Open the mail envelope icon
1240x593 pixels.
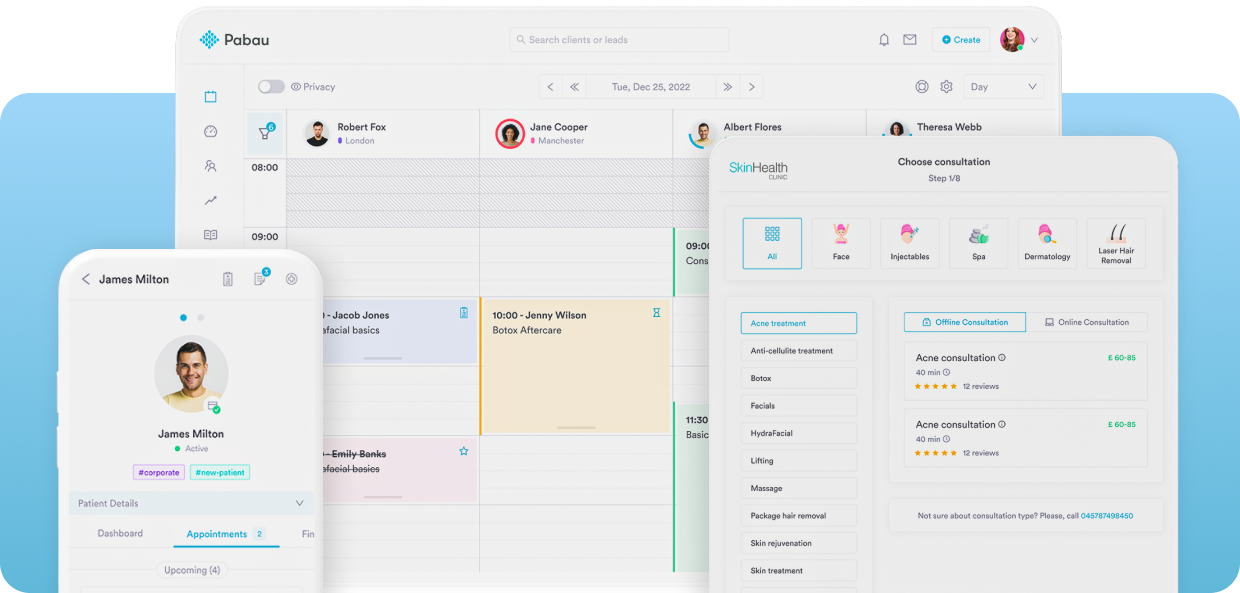tap(910, 40)
